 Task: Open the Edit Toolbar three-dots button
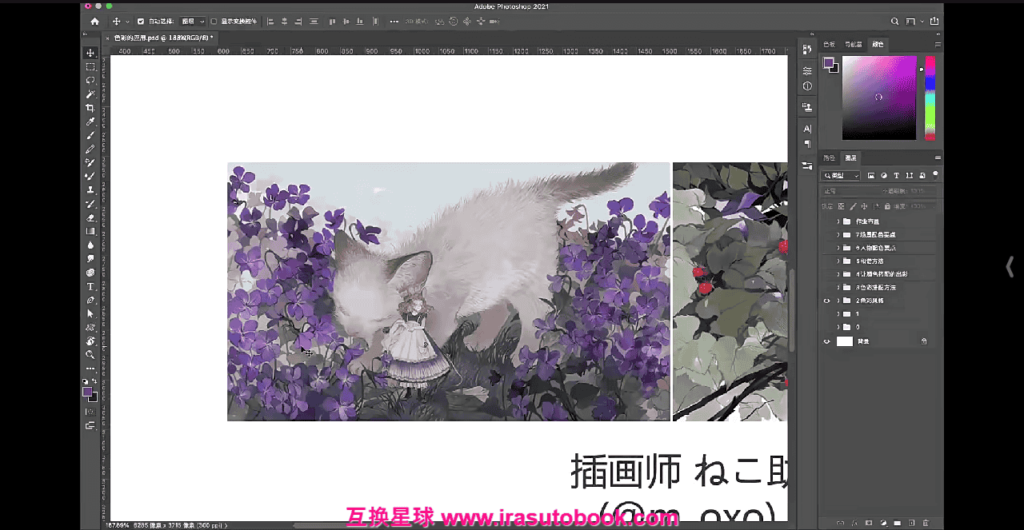pyautogui.click(x=91, y=369)
